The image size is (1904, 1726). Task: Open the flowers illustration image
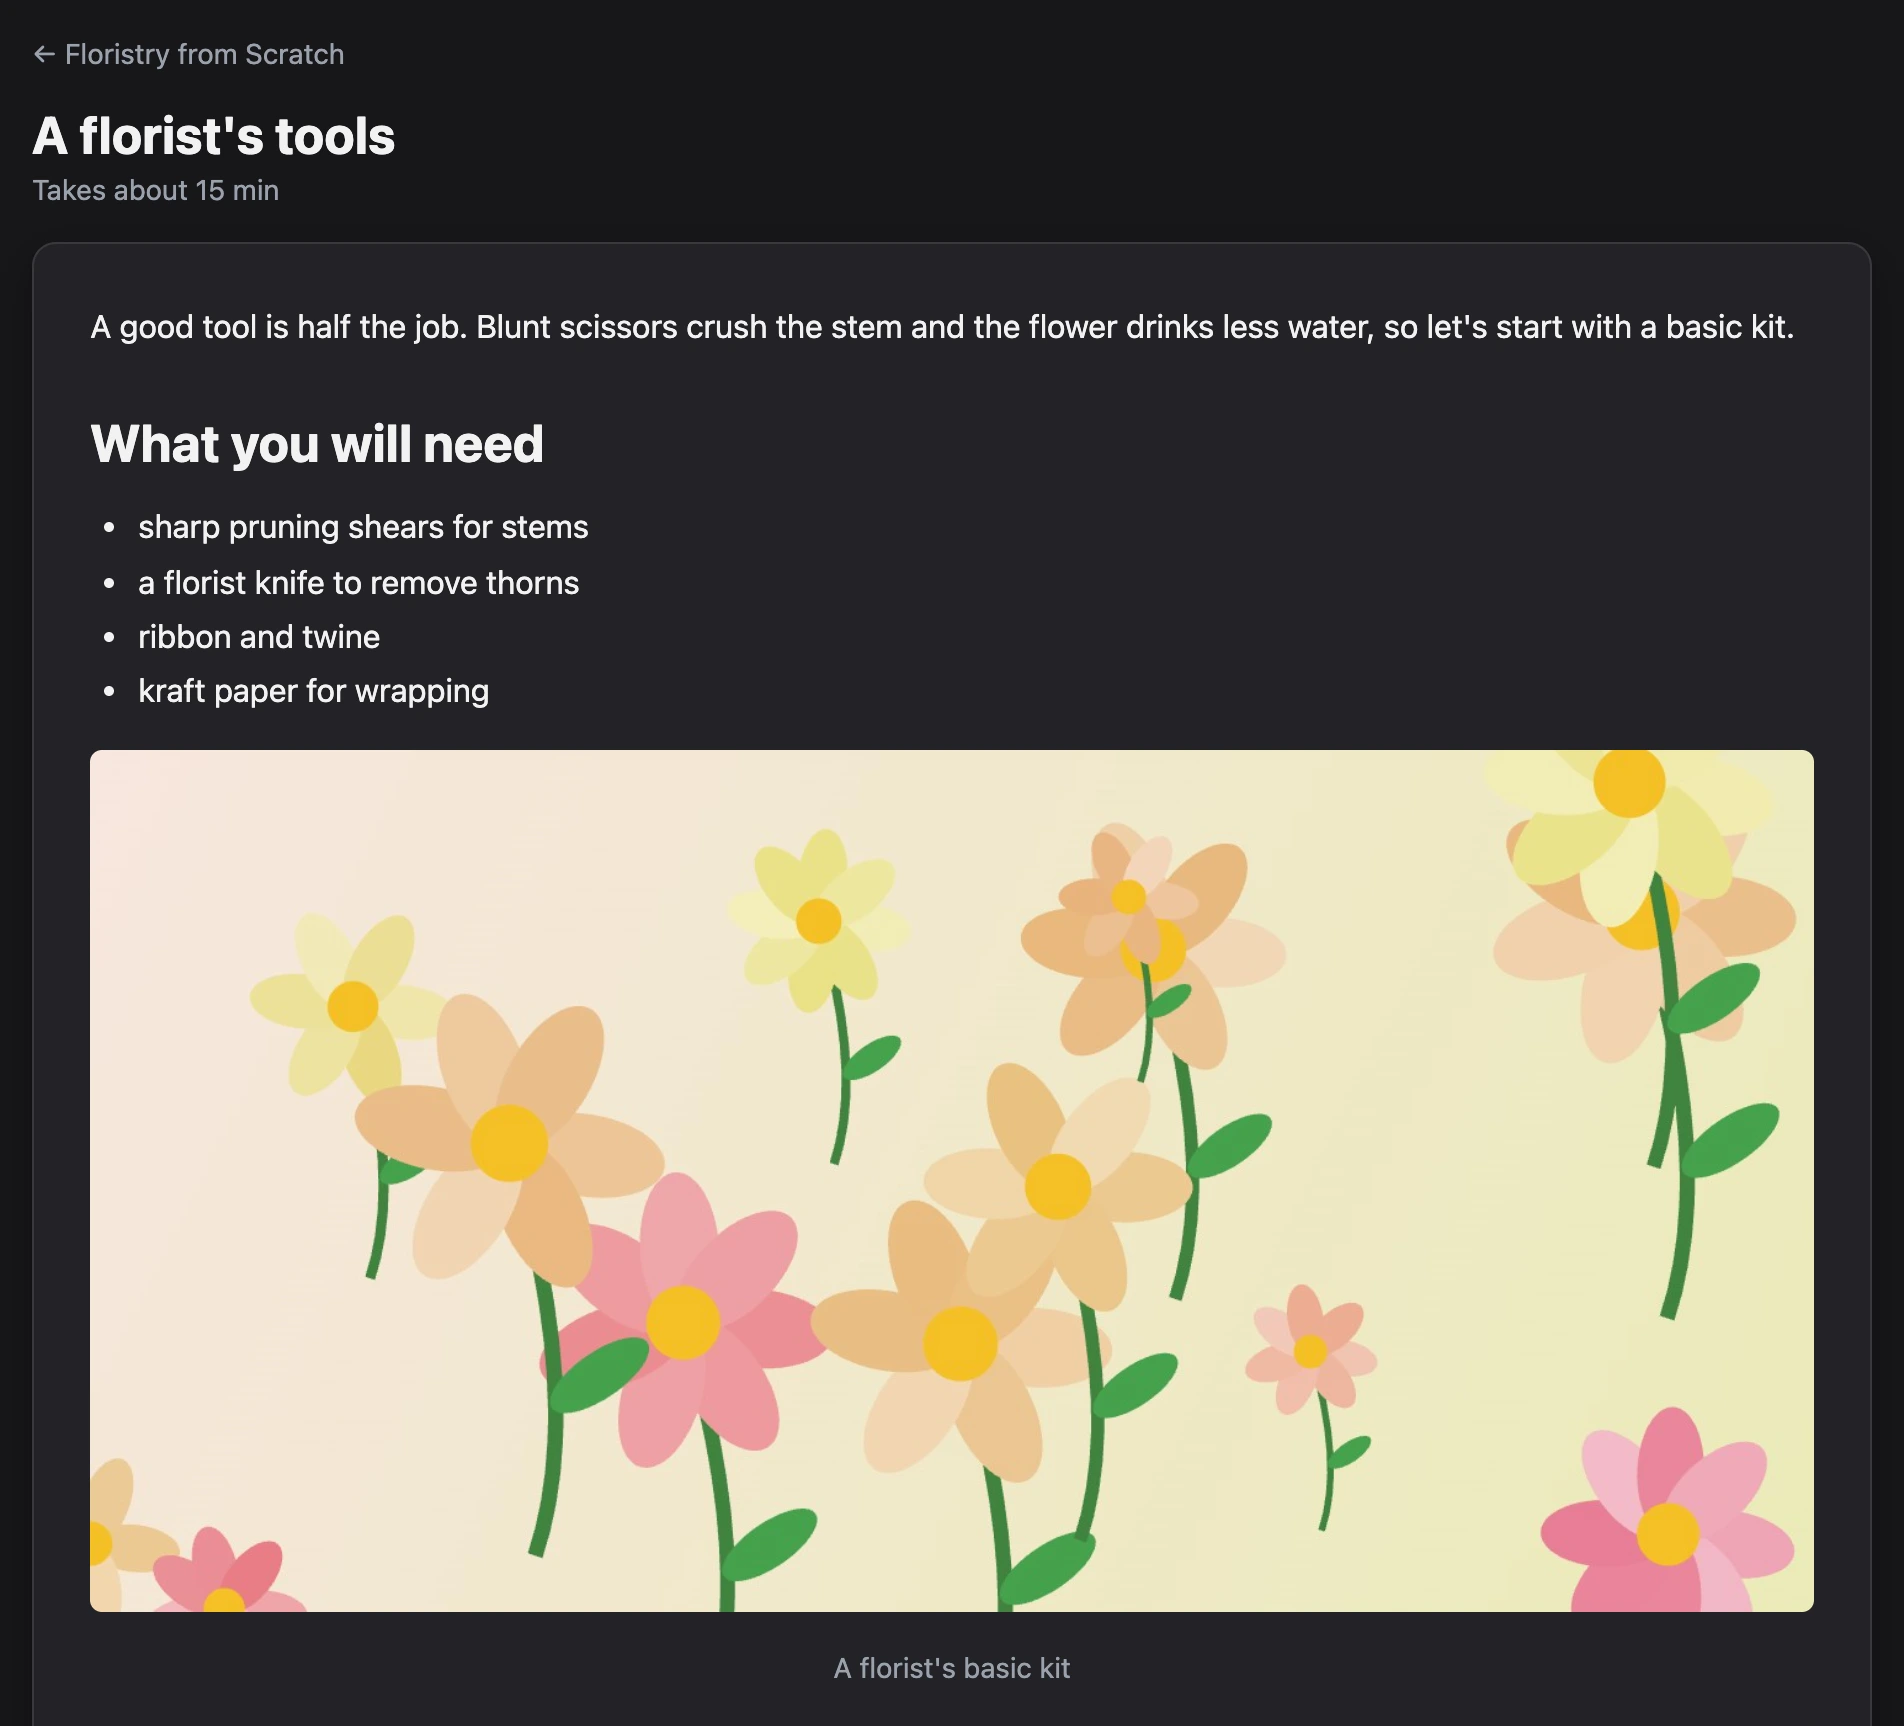(x=952, y=1180)
